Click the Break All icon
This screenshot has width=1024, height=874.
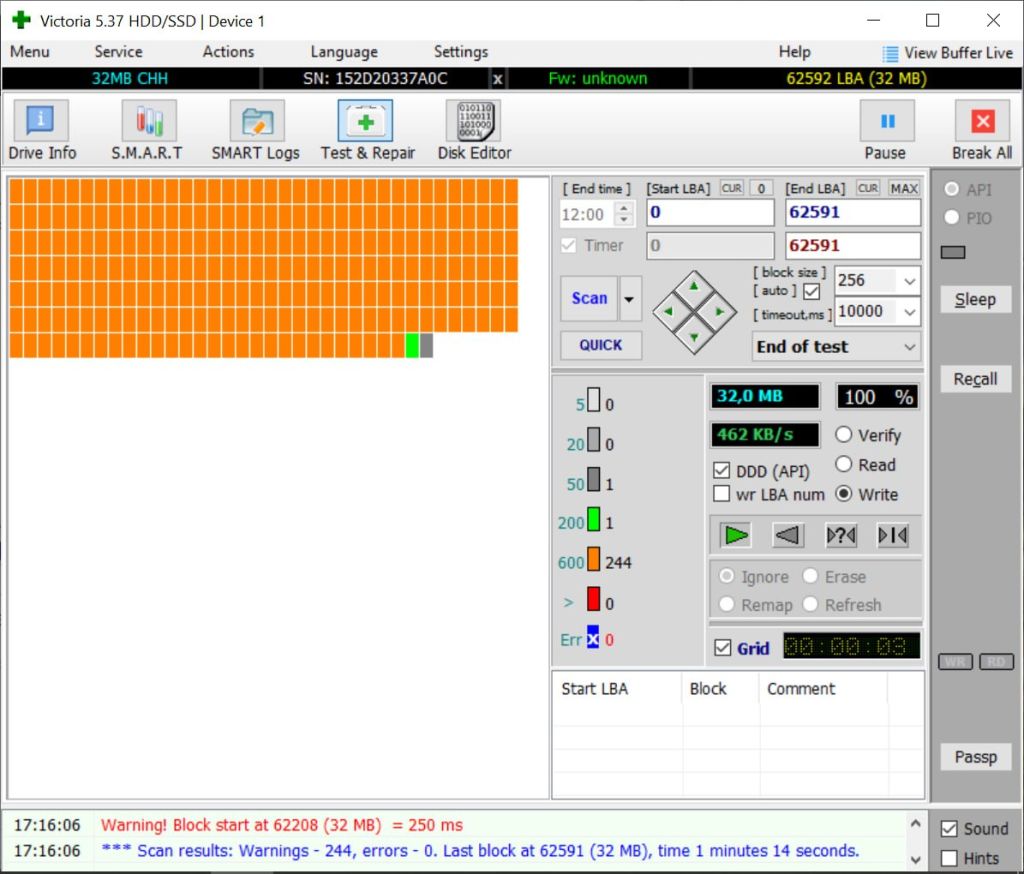pos(982,121)
